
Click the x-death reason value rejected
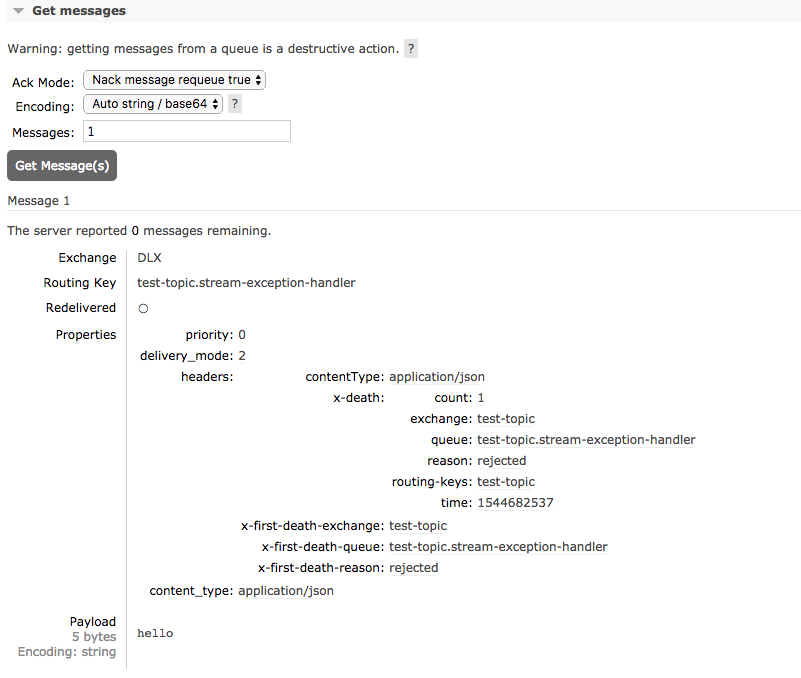tap(501, 460)
